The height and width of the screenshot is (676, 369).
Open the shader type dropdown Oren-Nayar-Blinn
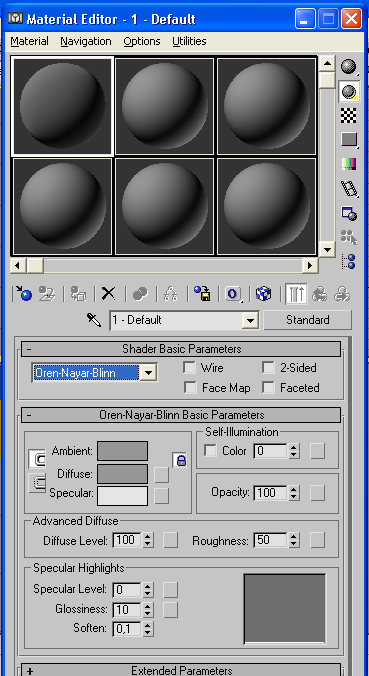pyautogui.click(x=94, y=372)
